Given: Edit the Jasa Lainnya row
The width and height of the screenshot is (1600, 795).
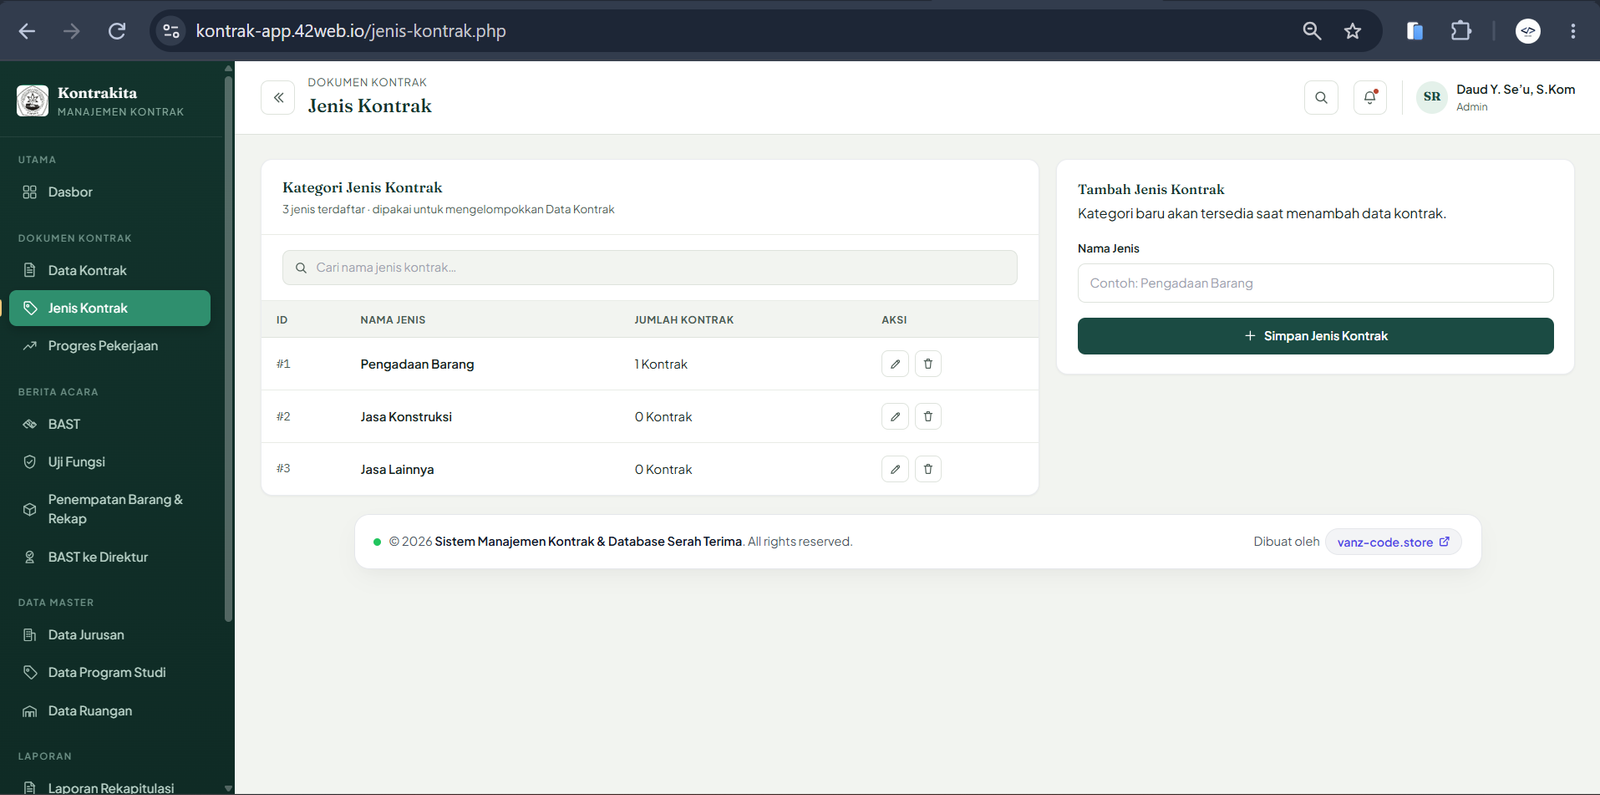Looking at the screenshot, I should pos(895,469).
